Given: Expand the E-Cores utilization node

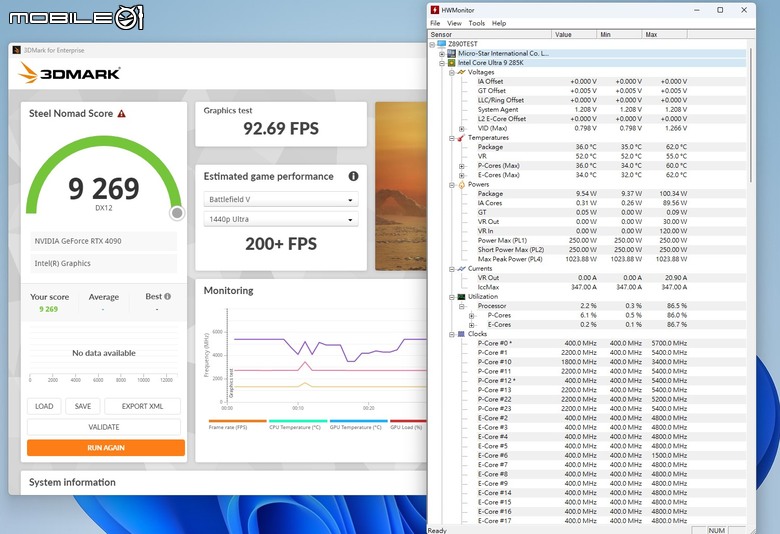Looking at the screenshot, I should tap(471, 325).
